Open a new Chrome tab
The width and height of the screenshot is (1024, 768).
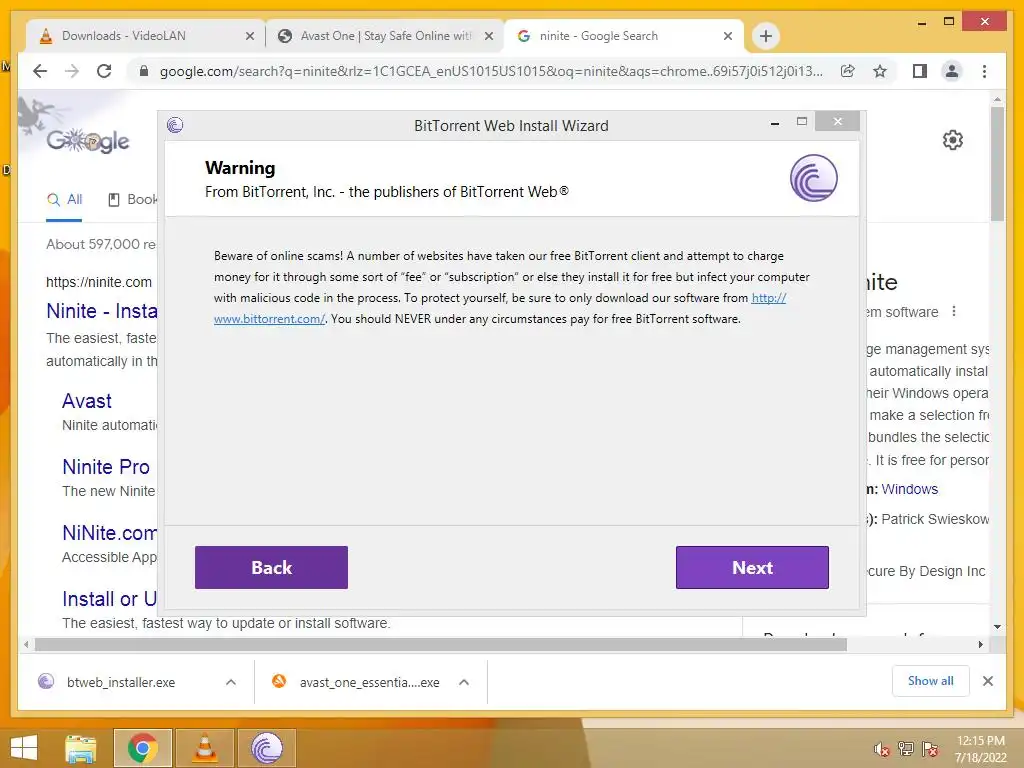point(766,36)
